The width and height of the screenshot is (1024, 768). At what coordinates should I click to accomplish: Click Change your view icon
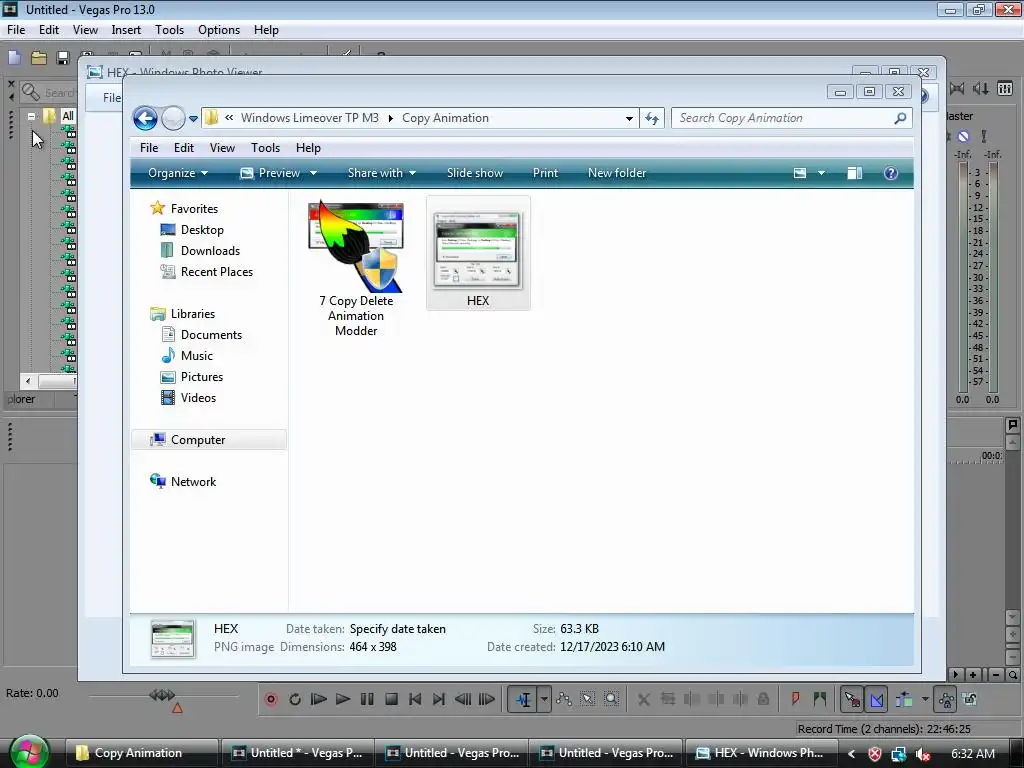[x=800, y=173]
